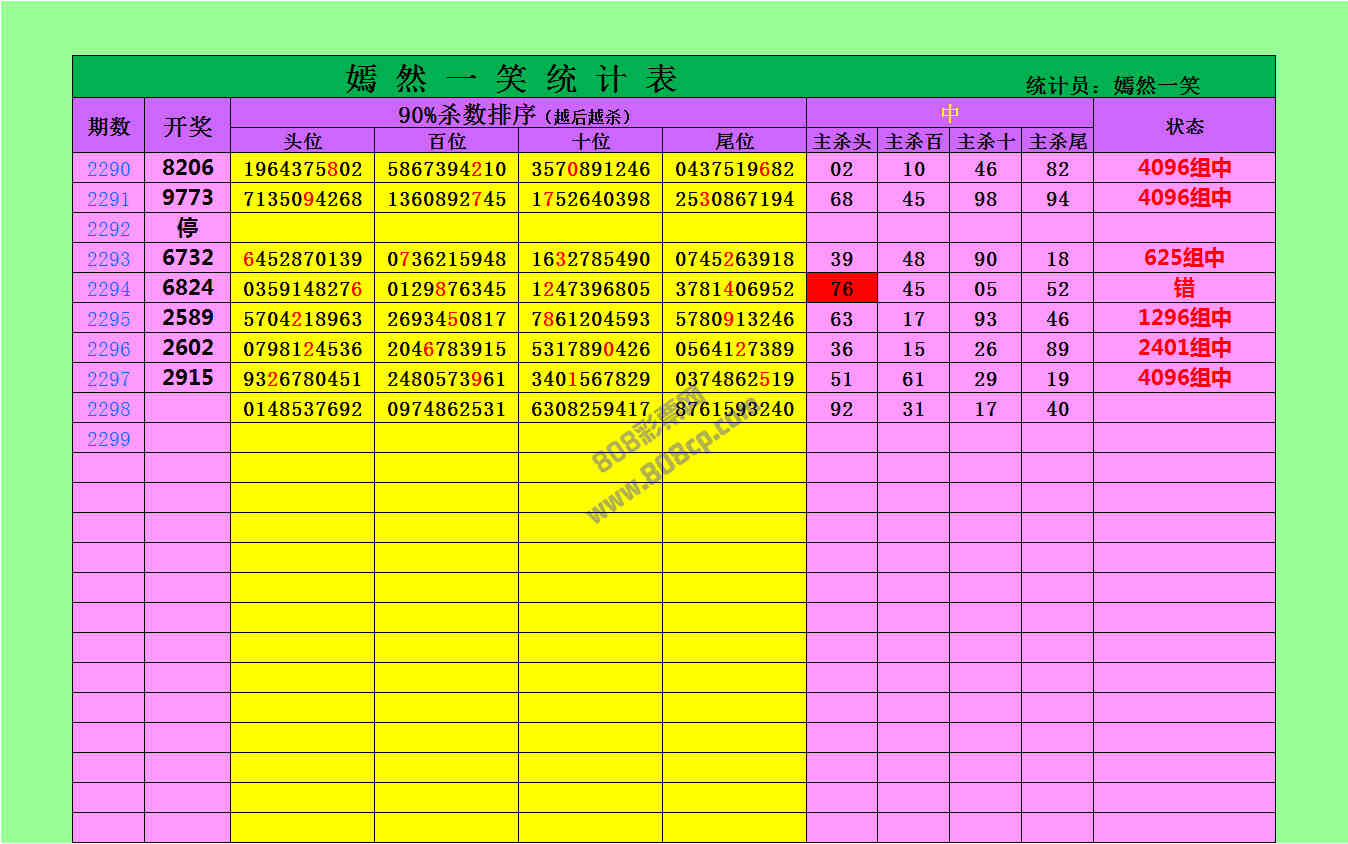Click the 停 cell in row 2292
The image size is (1348, 844).
pos(188,228)
